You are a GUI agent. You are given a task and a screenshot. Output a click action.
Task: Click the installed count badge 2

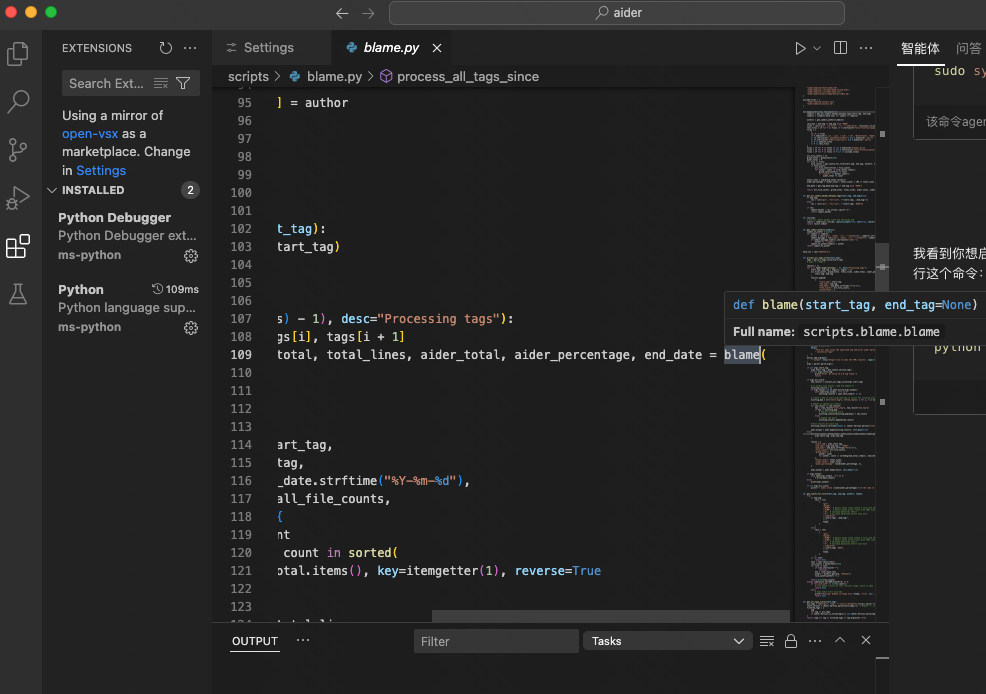tap(191, 190)
